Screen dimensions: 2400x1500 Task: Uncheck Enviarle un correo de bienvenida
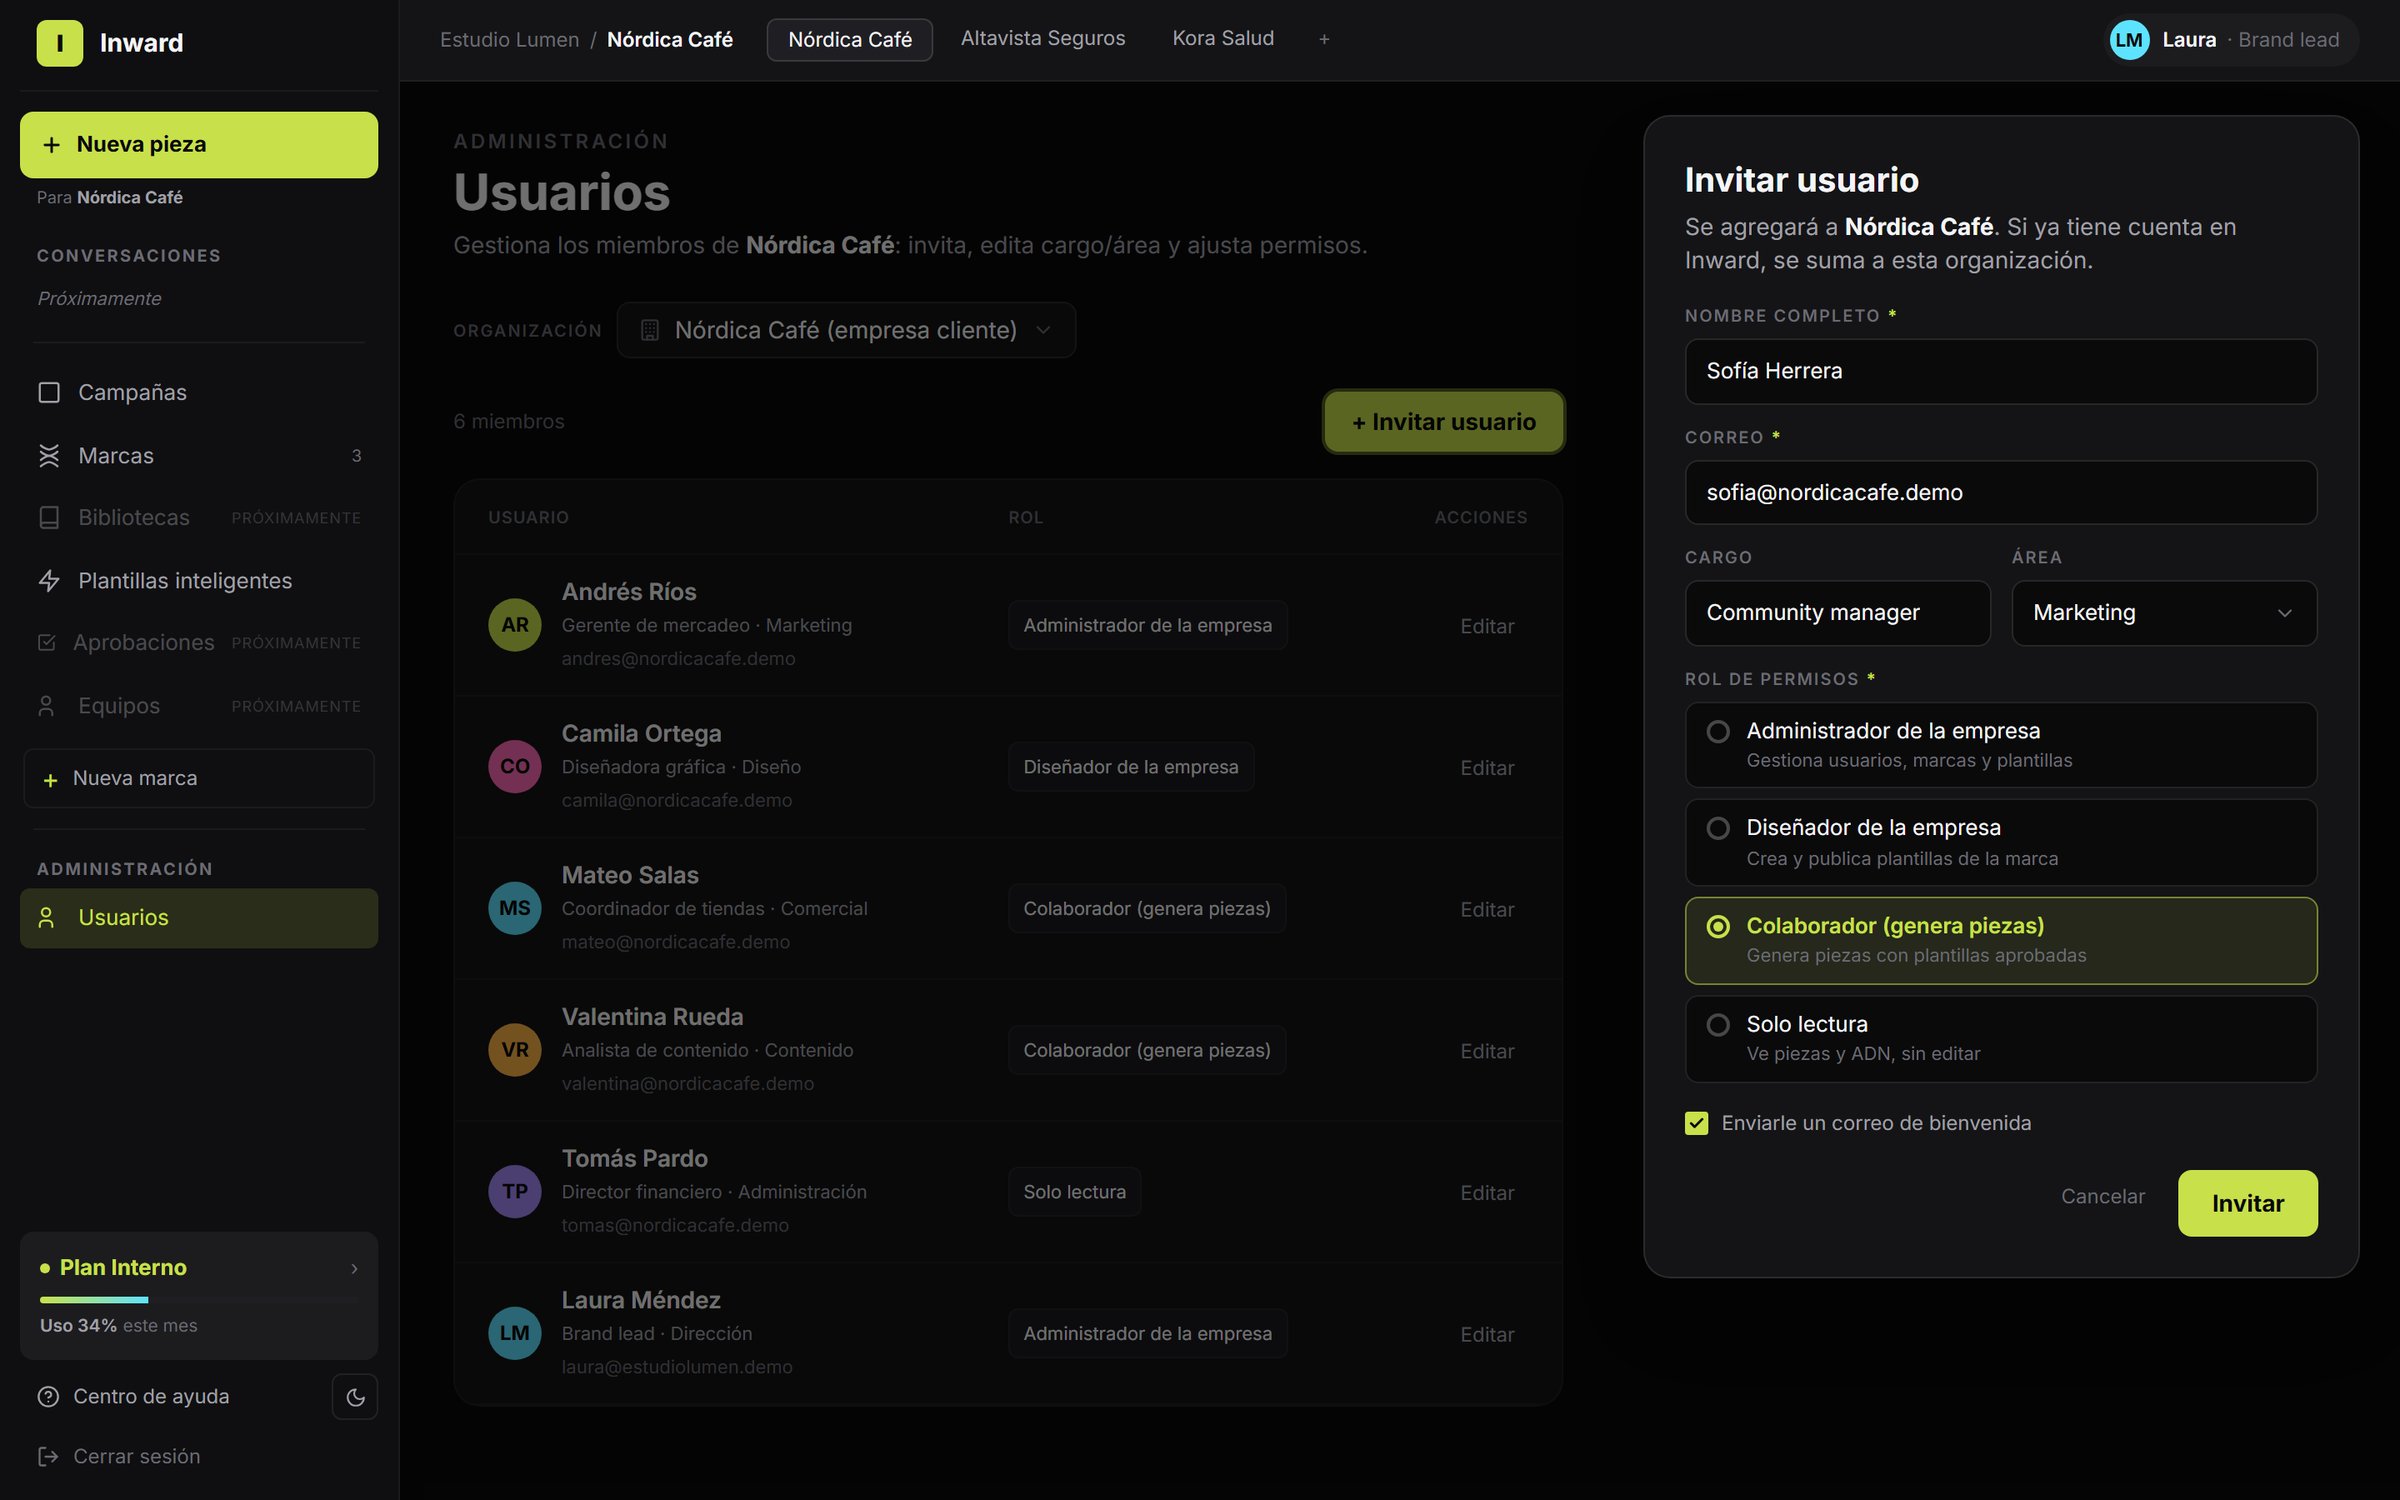1696,1123
